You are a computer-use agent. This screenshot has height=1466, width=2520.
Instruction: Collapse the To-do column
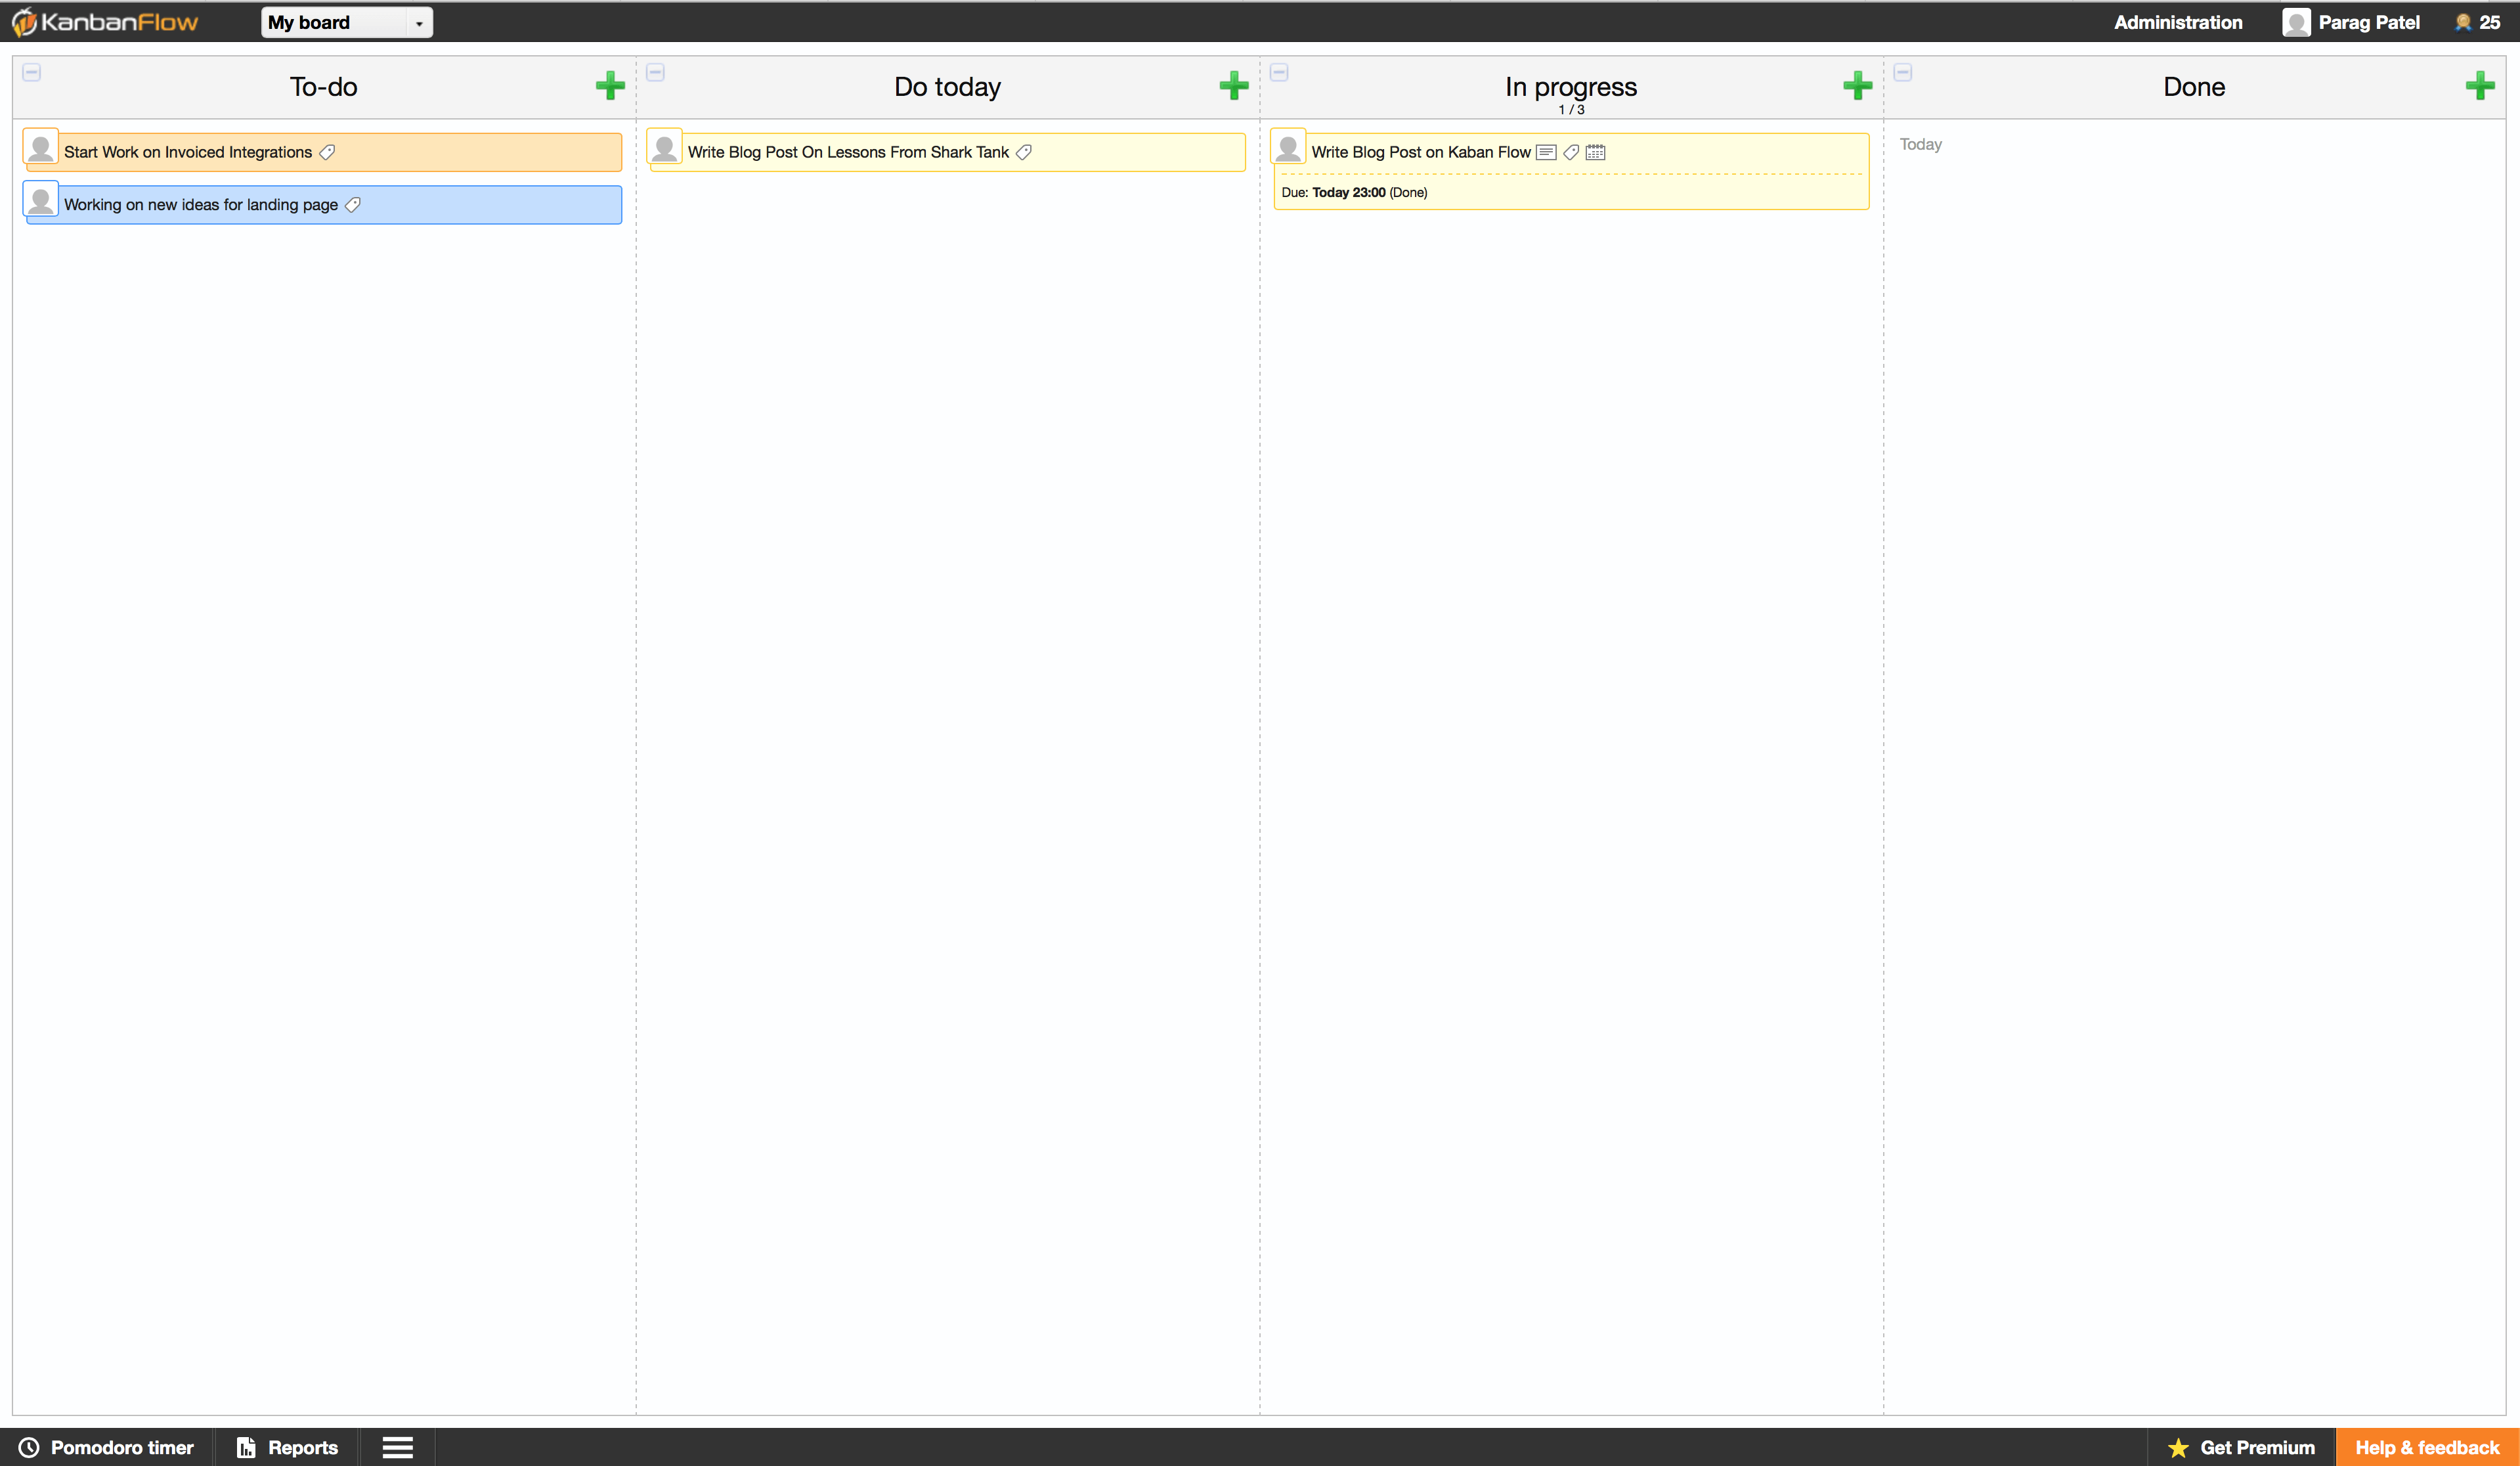coord(32,72)
